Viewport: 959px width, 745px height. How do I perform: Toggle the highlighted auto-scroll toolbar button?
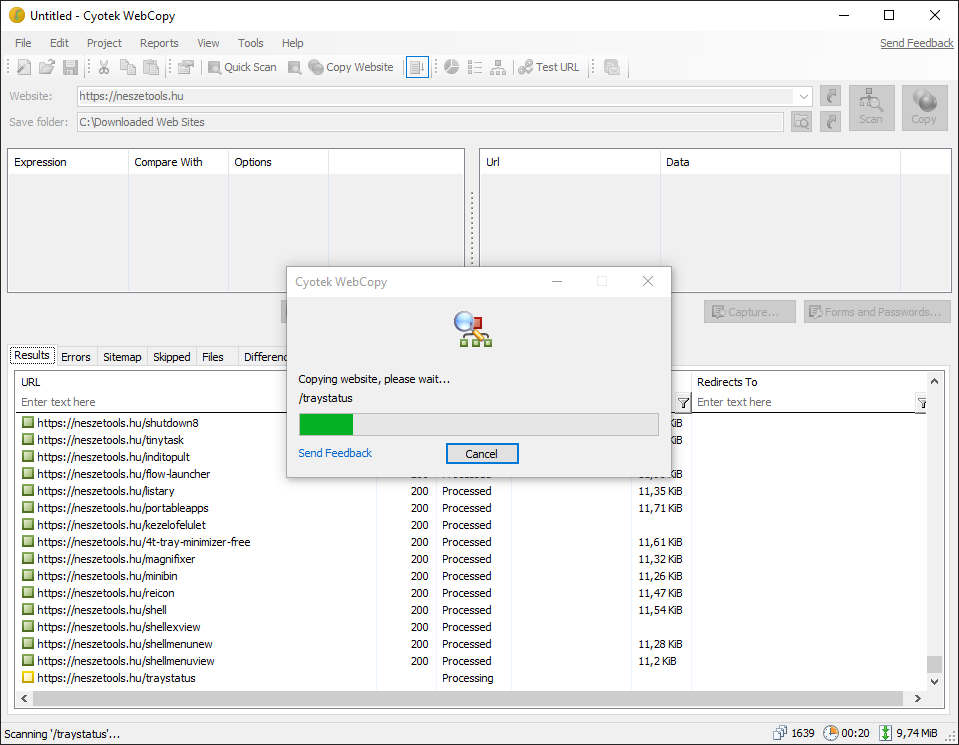point(417,67)
